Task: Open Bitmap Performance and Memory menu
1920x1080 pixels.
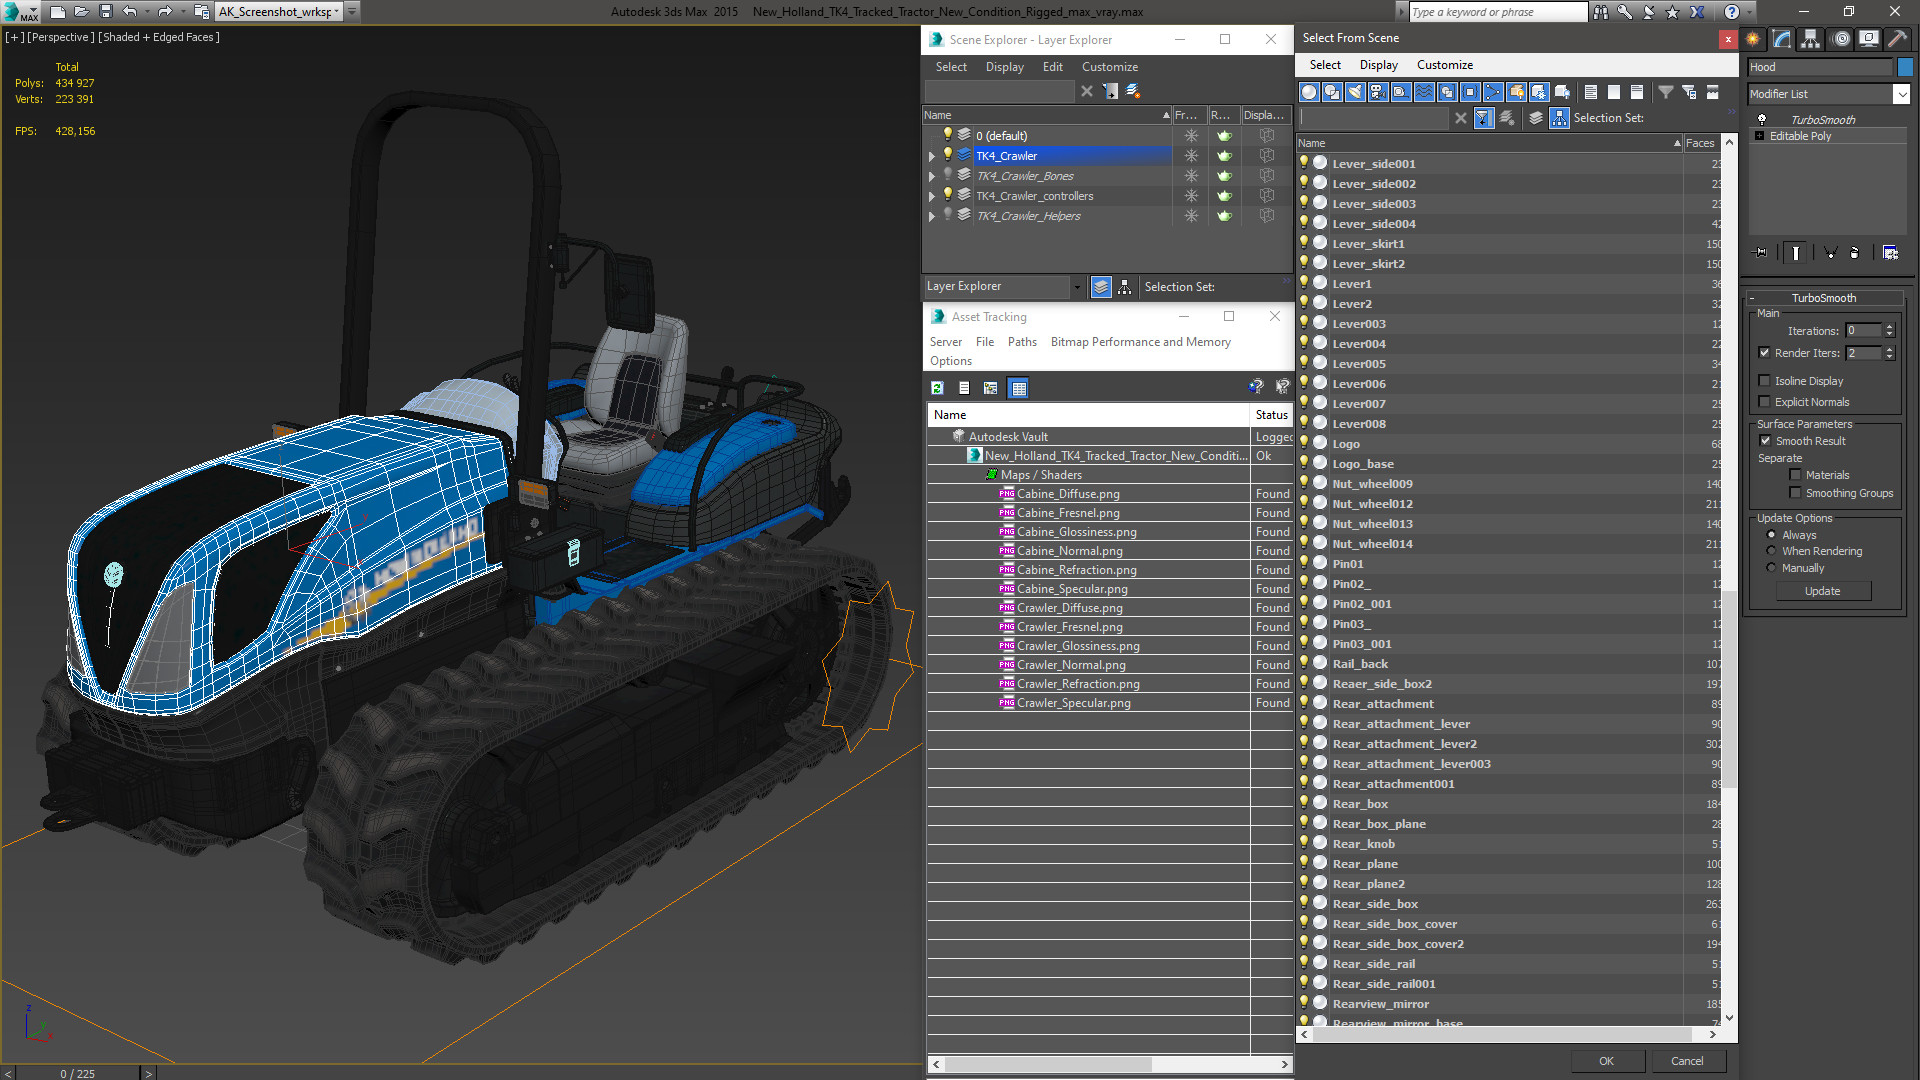Action: point(1140,342)
